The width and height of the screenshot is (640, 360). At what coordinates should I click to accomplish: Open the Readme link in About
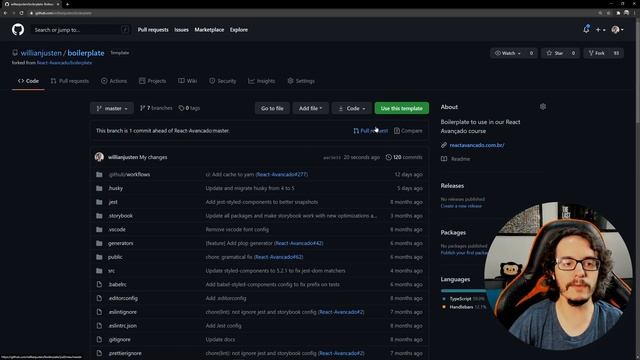(x=460, y=159)
